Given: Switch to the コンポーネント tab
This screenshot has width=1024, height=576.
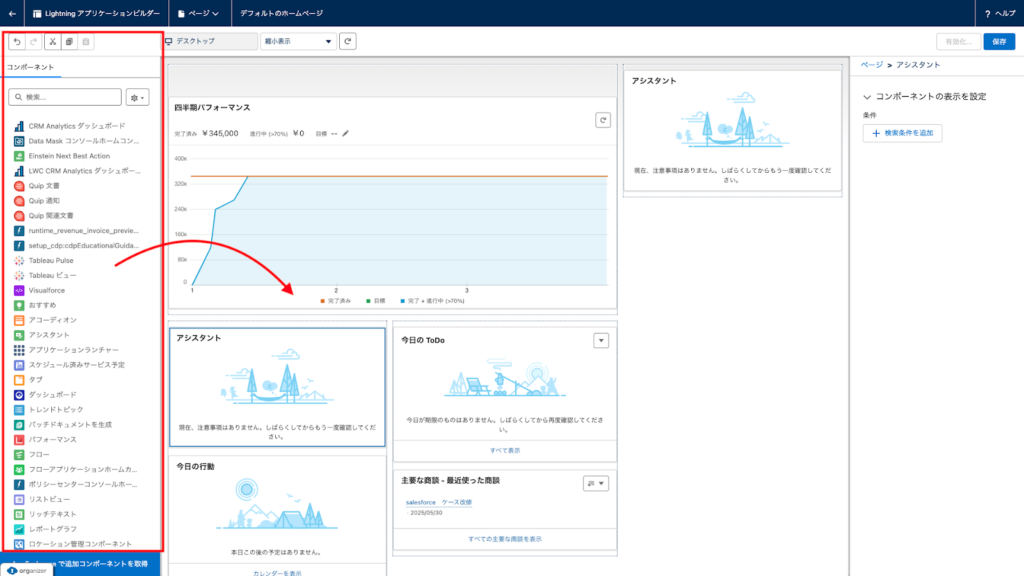Looking at the screenshot, I should coord(31,67).
